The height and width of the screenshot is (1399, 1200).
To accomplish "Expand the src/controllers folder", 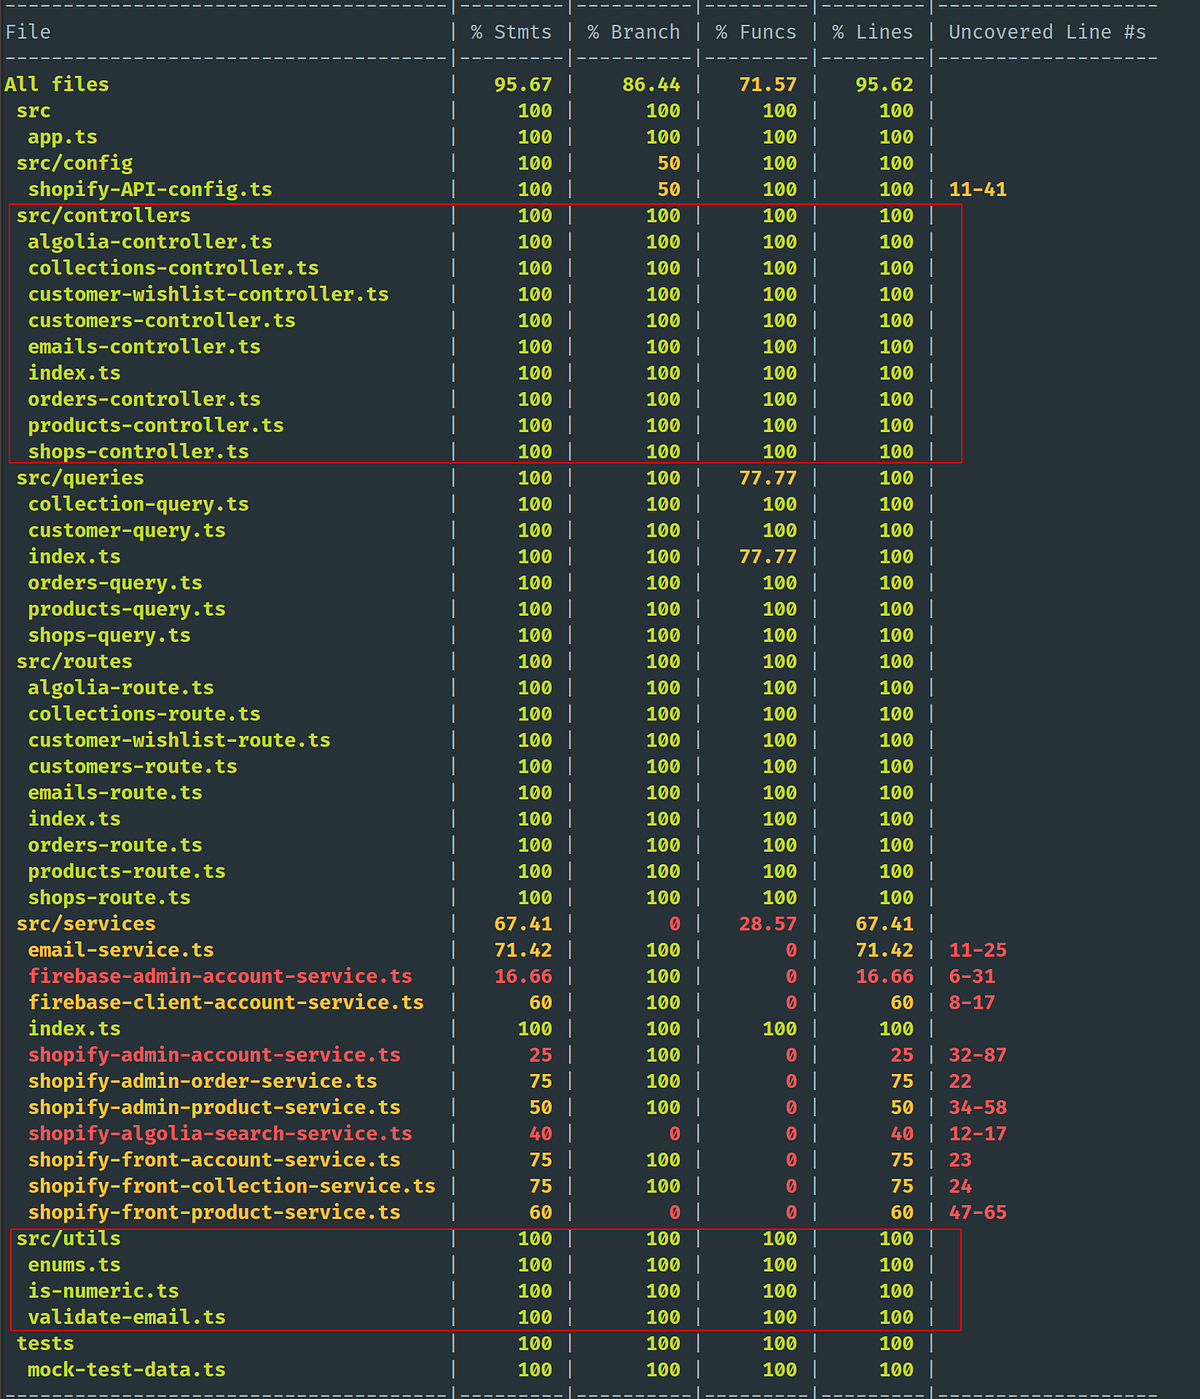I will tap(103, 215).
